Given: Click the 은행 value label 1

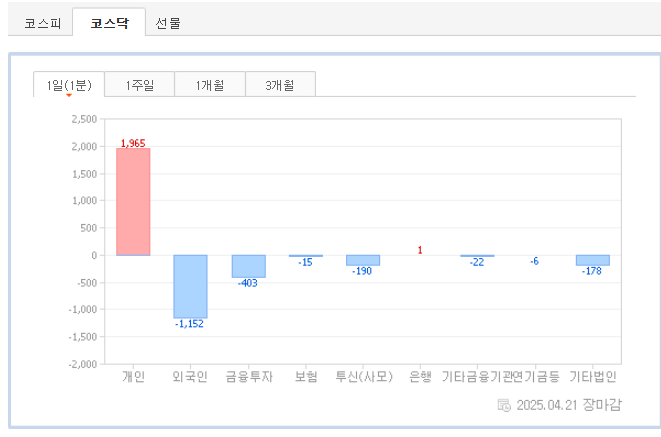Looking at the screenshot, I should (x=420, y=250).
